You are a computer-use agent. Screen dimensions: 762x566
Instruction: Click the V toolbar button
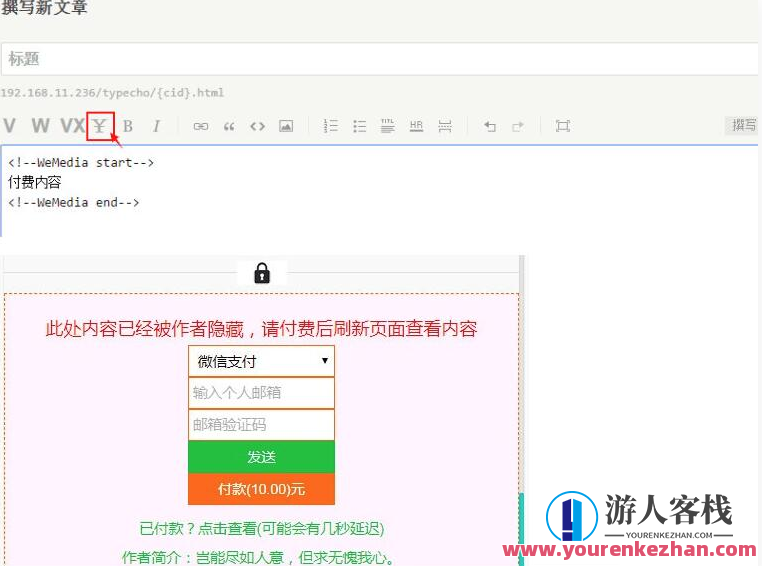9,126
